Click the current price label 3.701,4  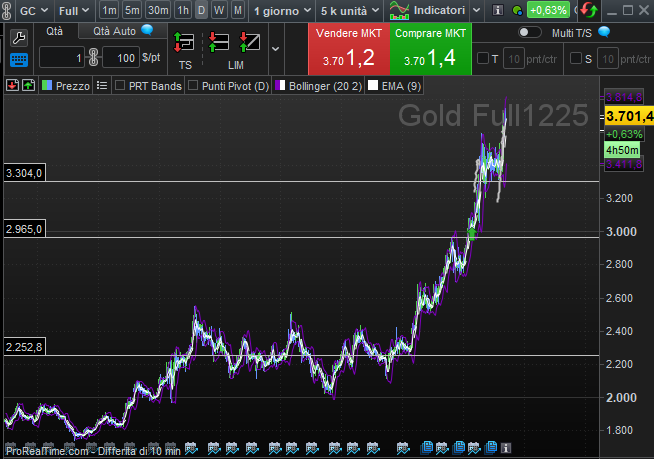629,116
